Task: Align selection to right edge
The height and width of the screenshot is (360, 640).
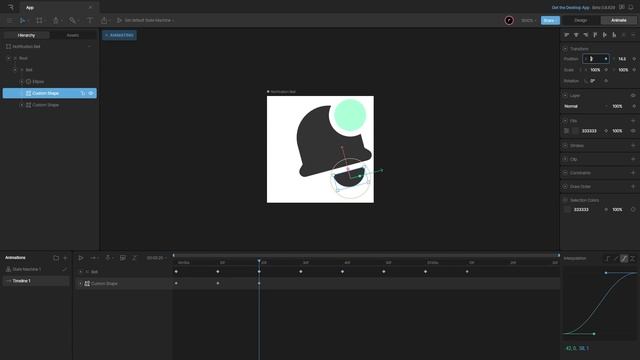Action: click(x=586, y=35)
